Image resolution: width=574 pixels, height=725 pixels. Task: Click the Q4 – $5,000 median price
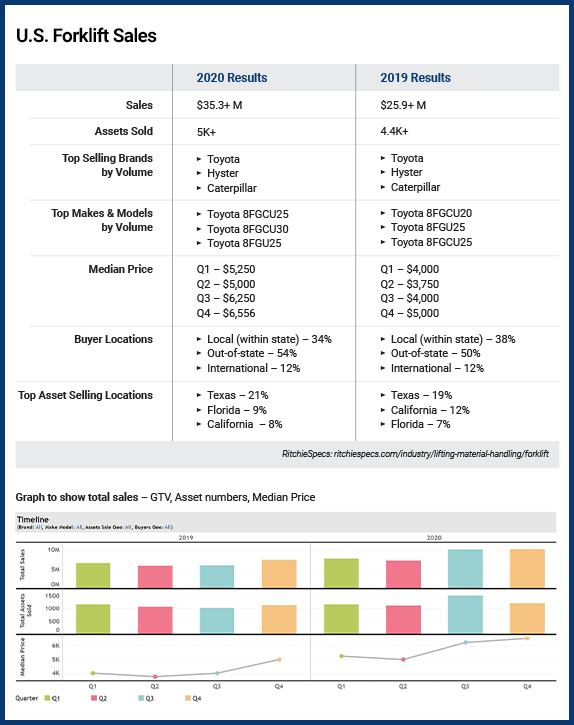tap(409, 313)
